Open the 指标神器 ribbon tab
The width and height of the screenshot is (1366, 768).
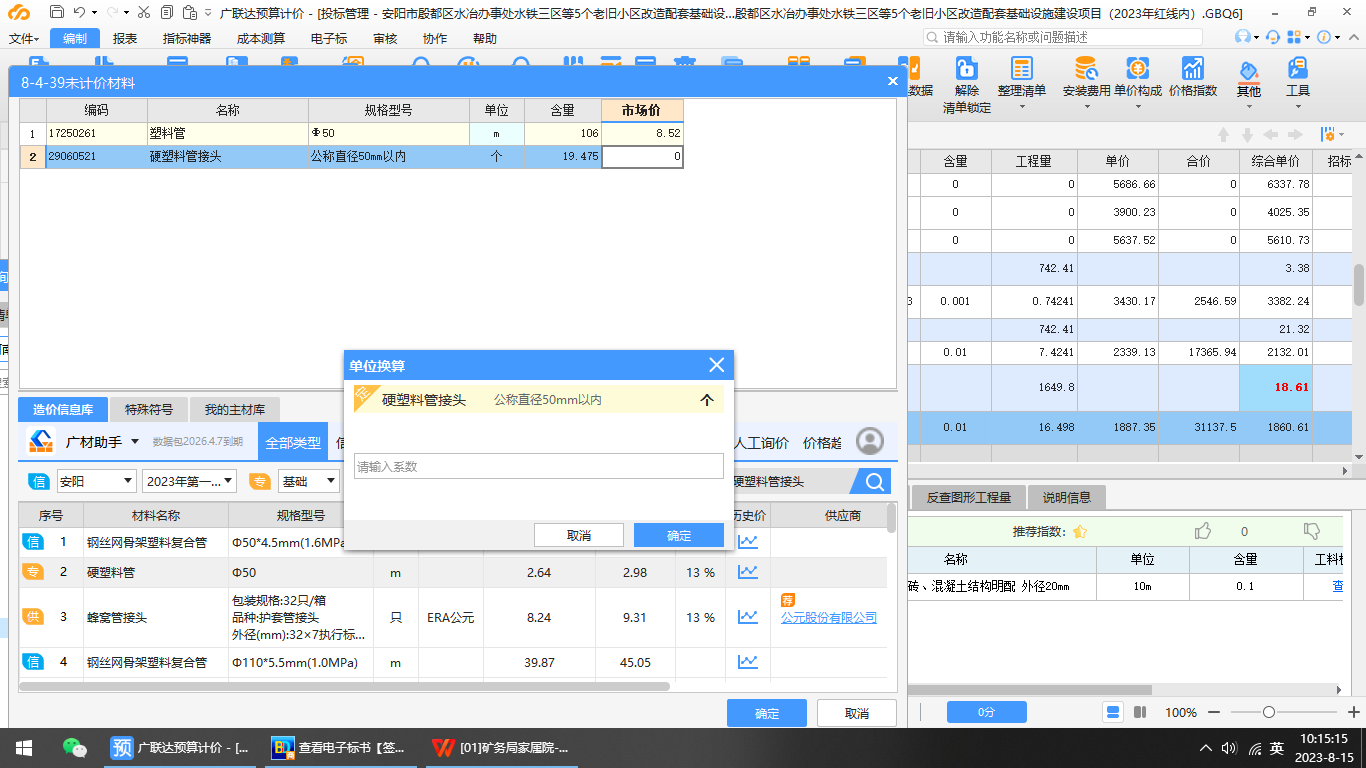tap(187, 38)
